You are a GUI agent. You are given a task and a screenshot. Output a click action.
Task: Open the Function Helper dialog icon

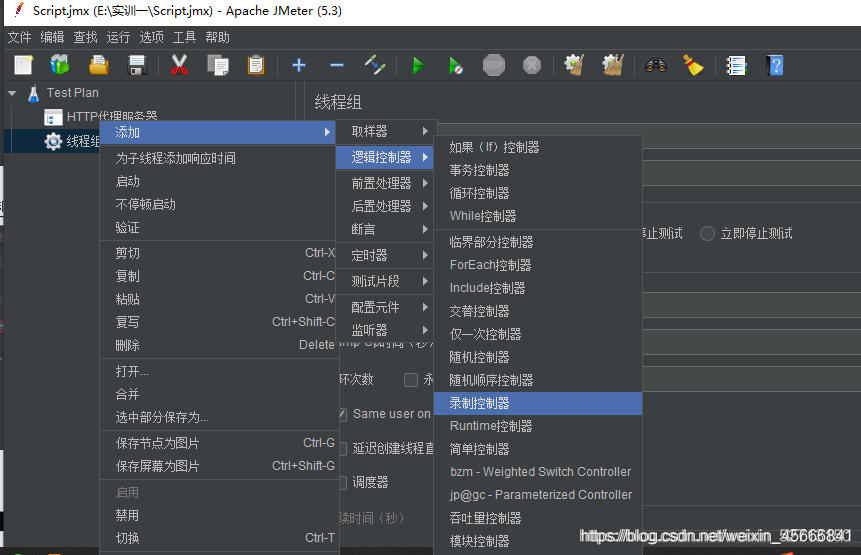736,65
